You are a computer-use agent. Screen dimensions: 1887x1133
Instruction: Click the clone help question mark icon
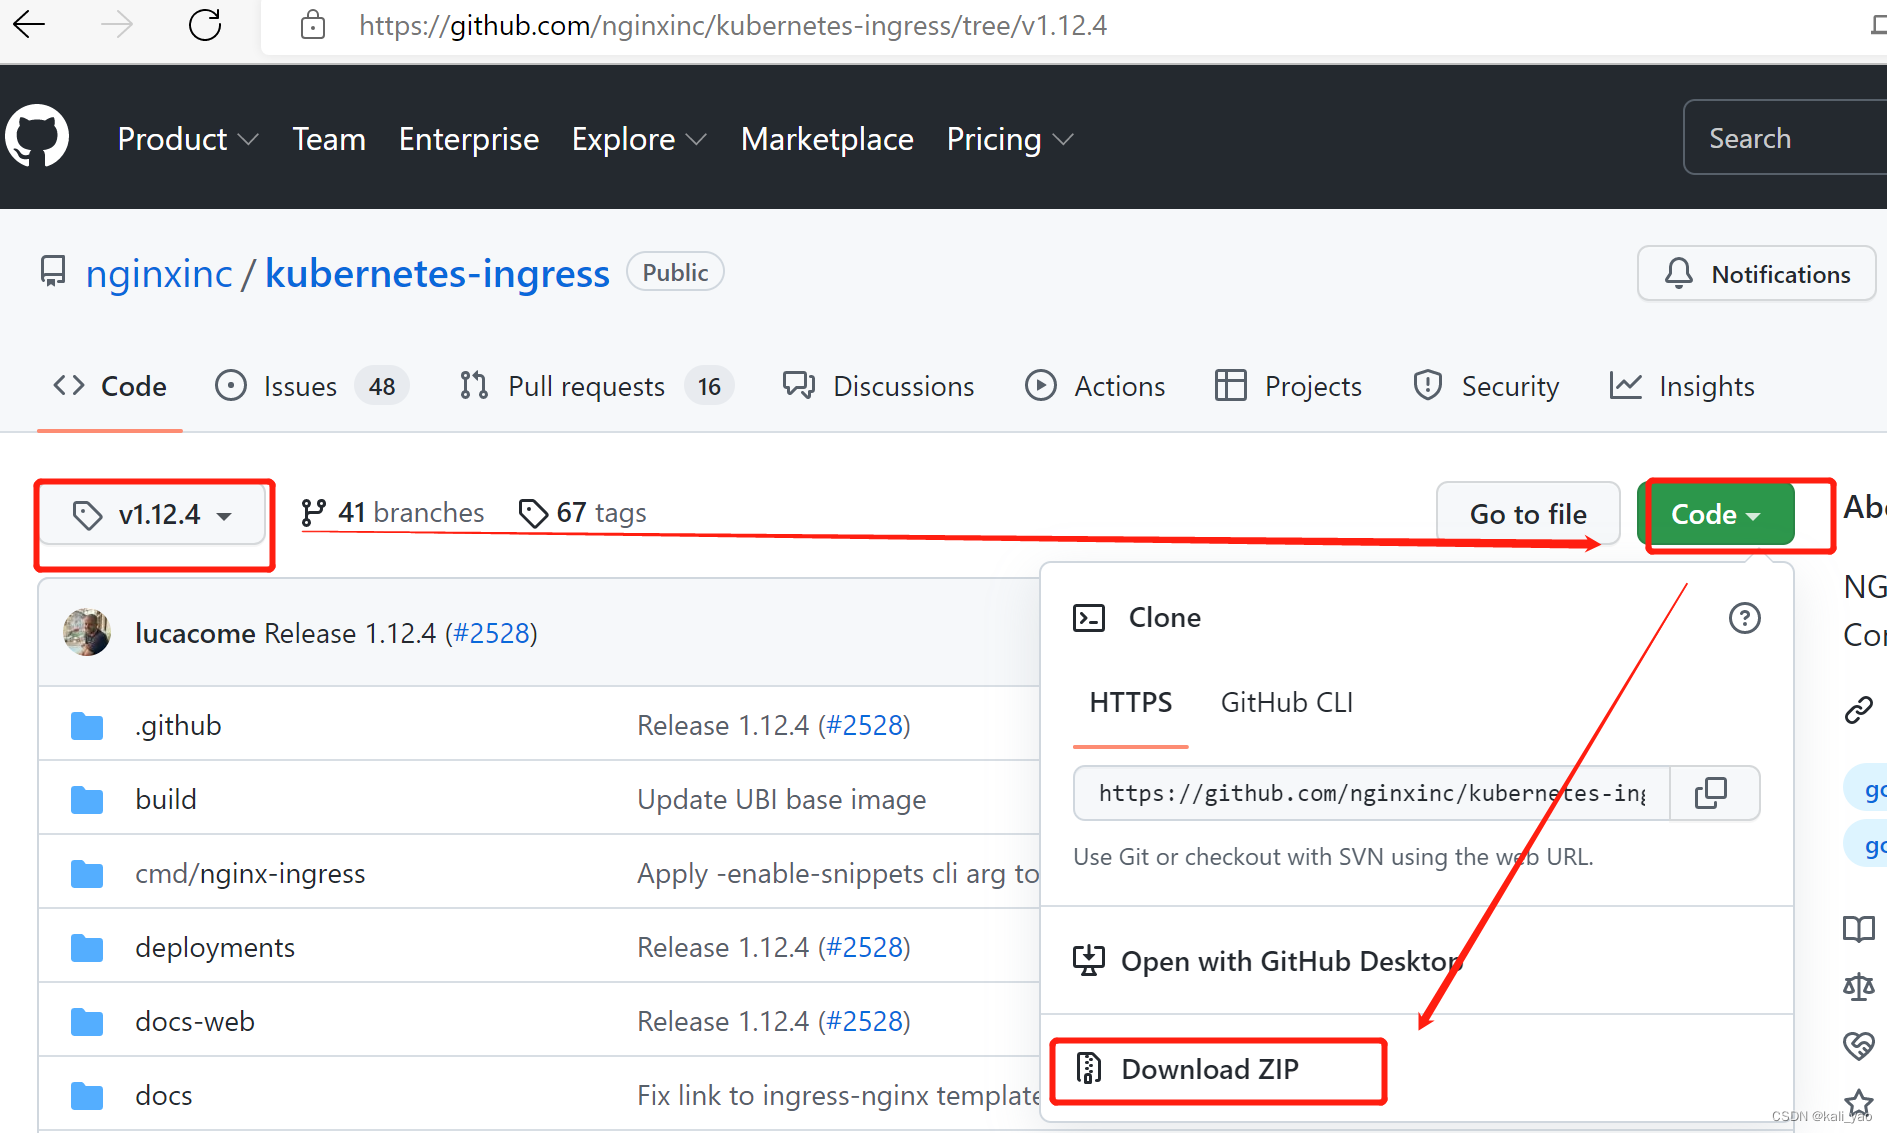click(1744, 618)
